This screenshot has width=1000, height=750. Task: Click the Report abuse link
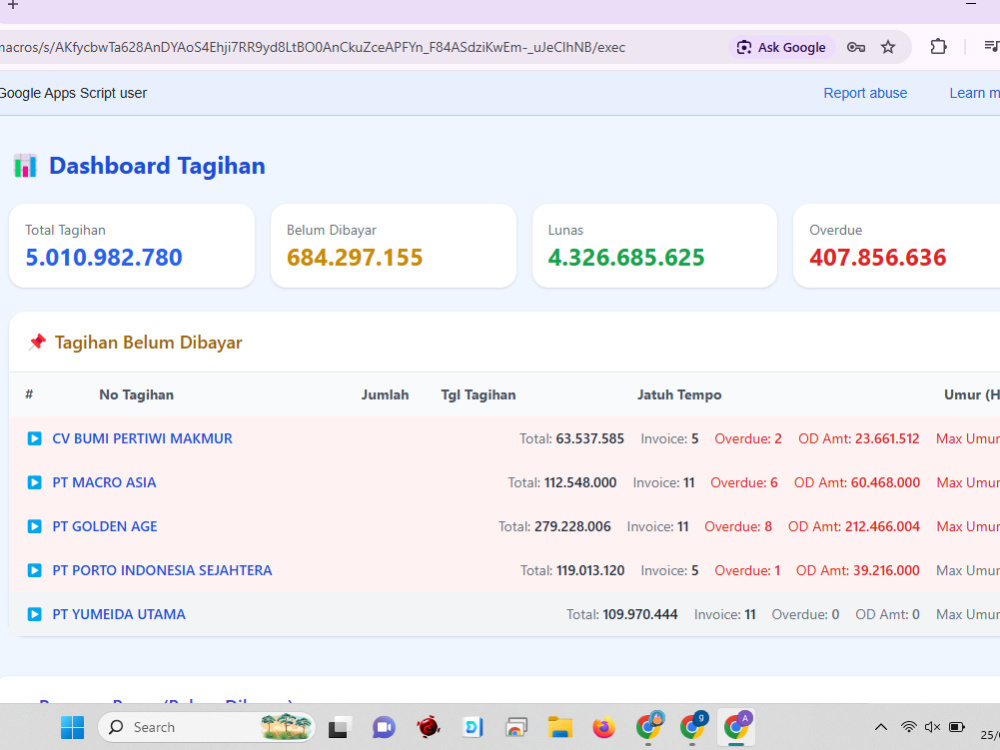point(865,93)
